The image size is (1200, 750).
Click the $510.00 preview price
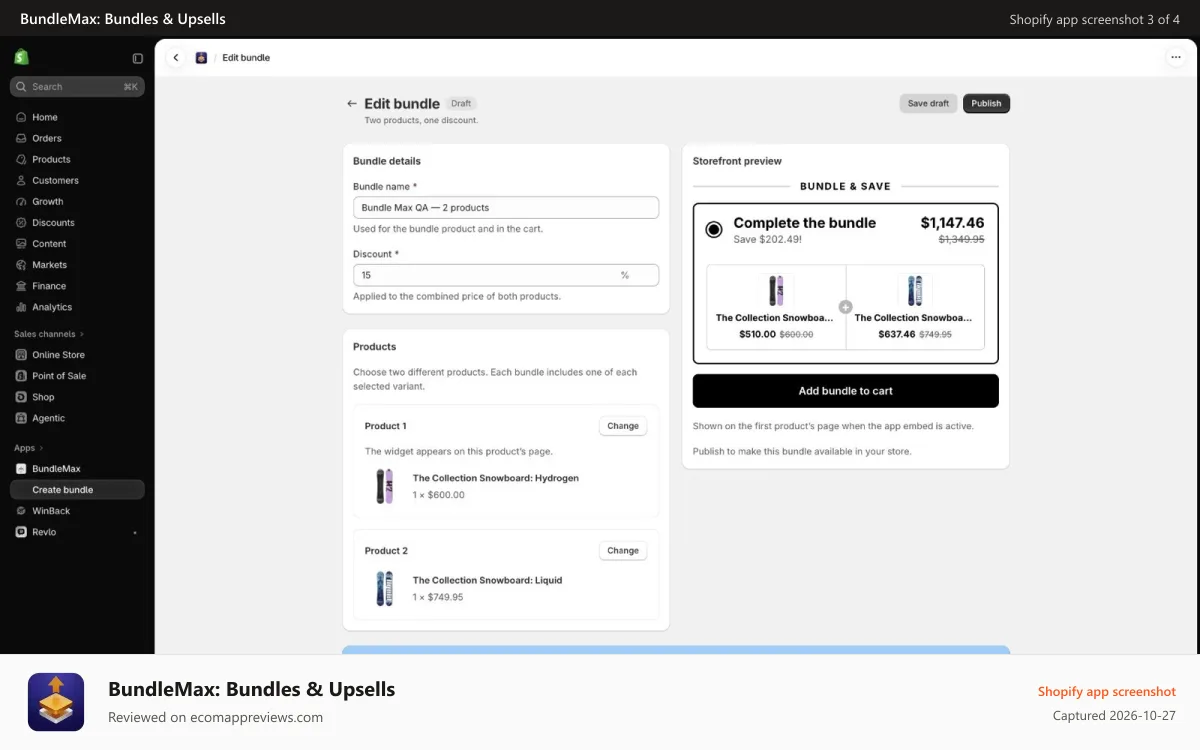(x=757, y=334)
